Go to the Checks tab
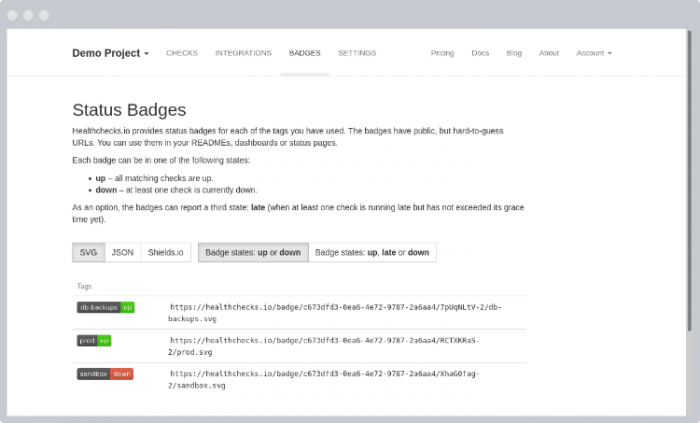 182,53
